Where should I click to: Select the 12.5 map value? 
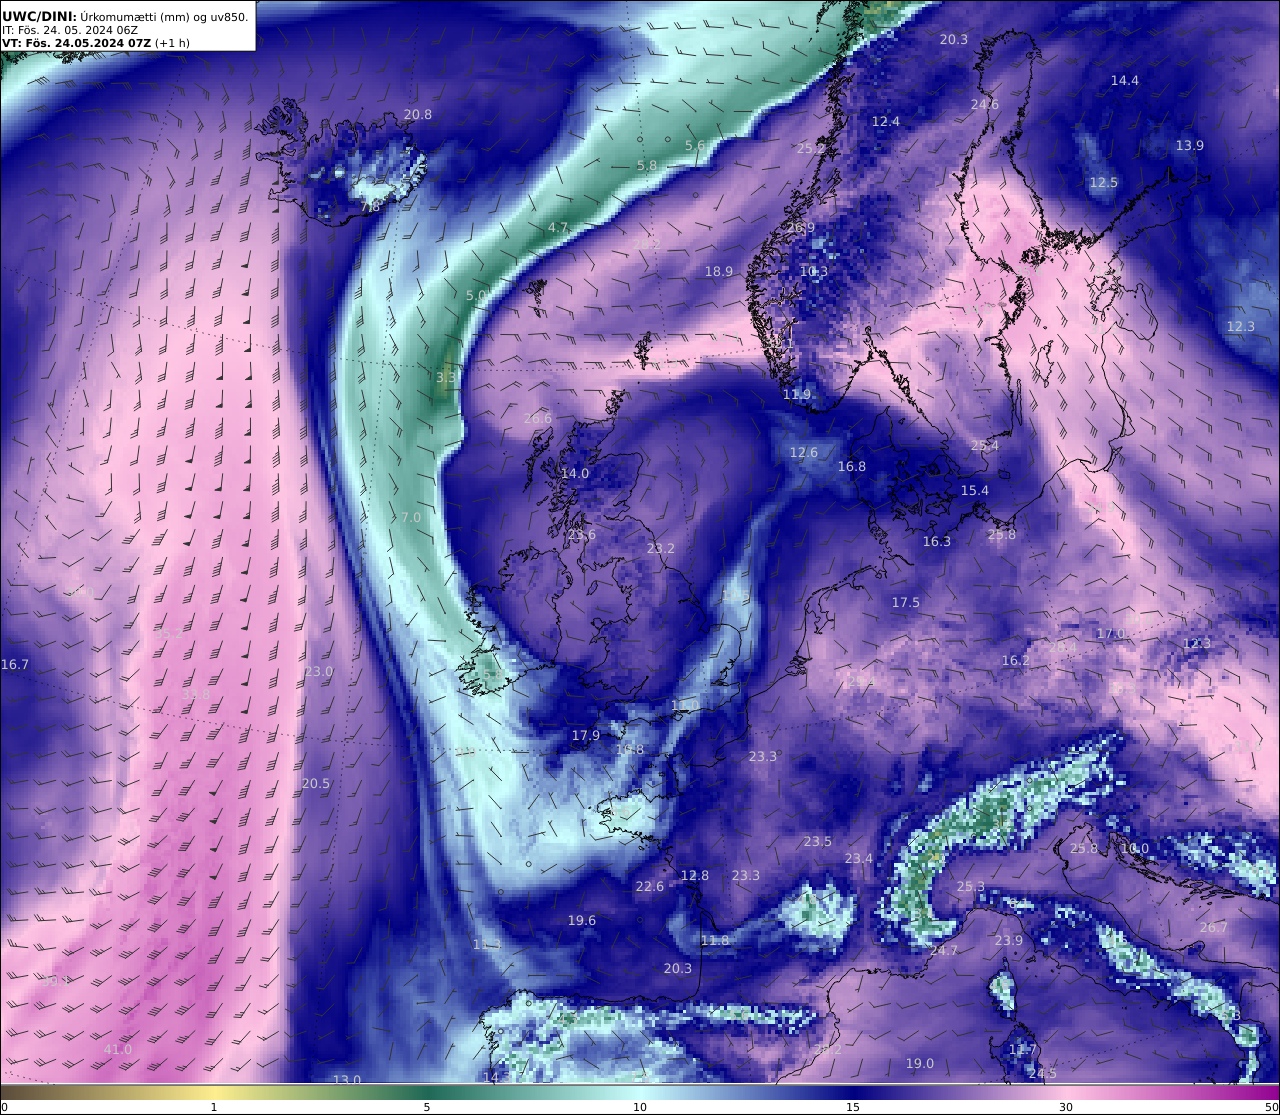(1104, 183)
